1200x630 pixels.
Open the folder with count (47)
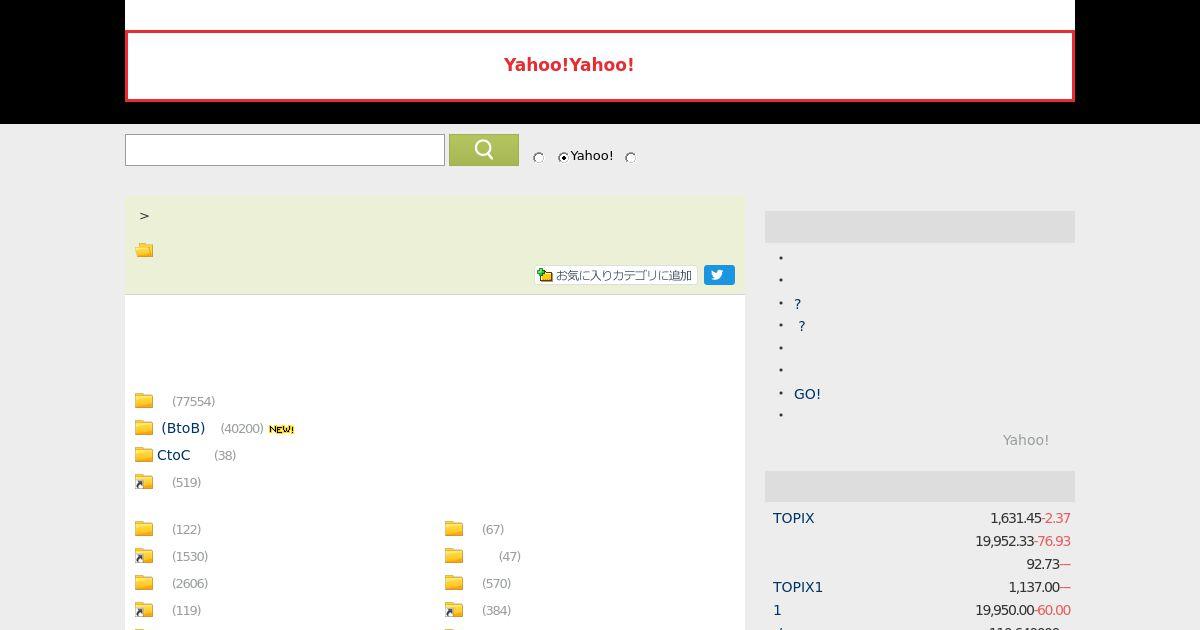coord(454,556)
